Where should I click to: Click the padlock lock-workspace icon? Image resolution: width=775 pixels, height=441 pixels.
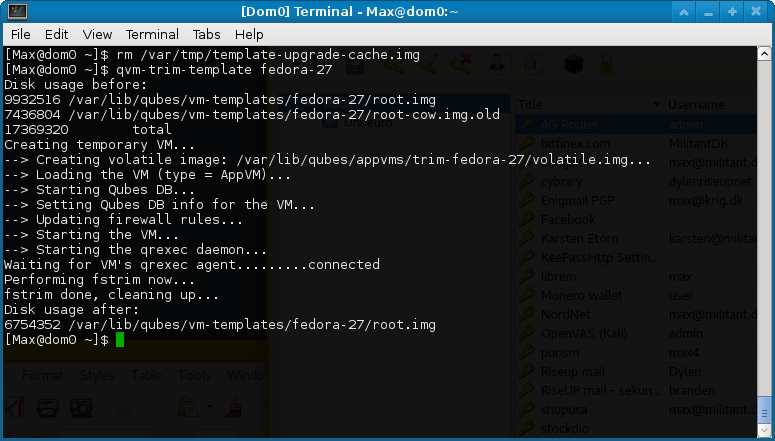point(606,64)
